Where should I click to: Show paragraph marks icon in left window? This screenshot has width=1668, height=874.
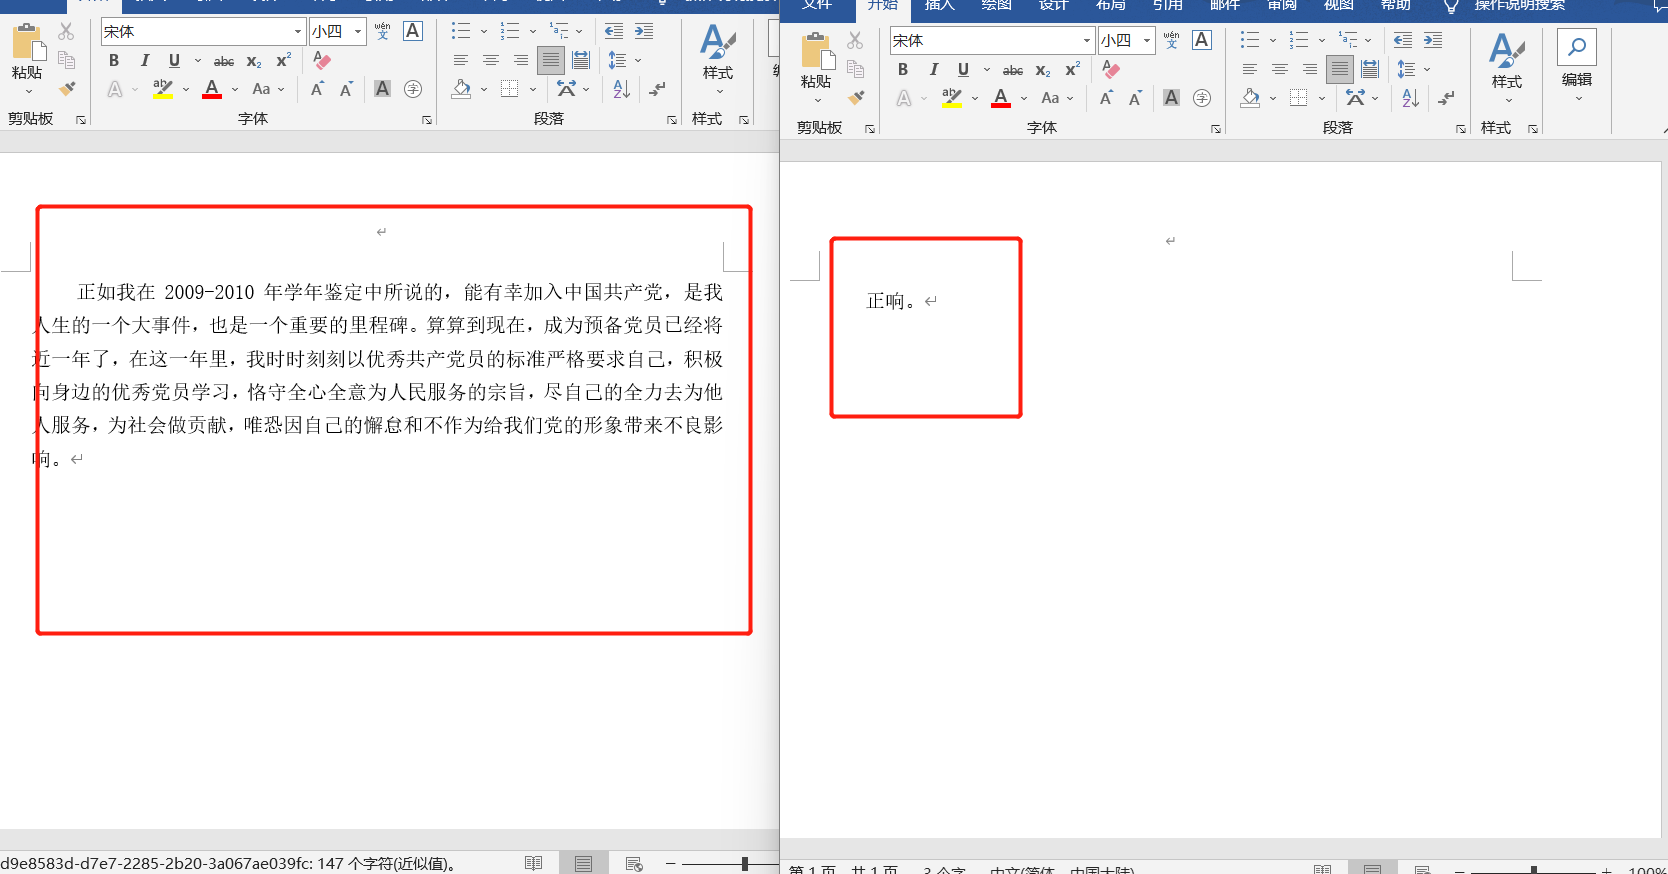click(x=657, y=89)
